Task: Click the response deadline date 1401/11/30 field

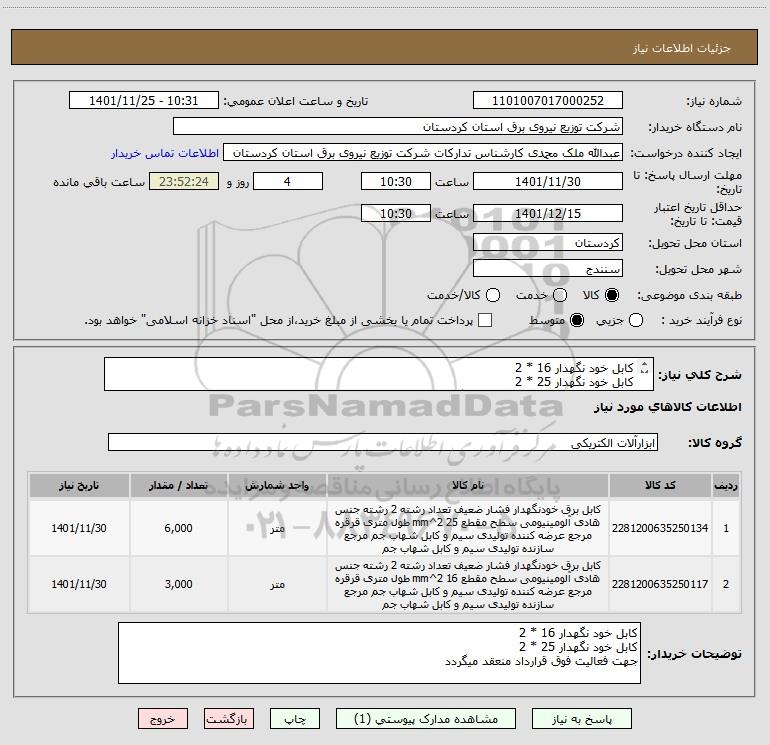Action: 548,181
